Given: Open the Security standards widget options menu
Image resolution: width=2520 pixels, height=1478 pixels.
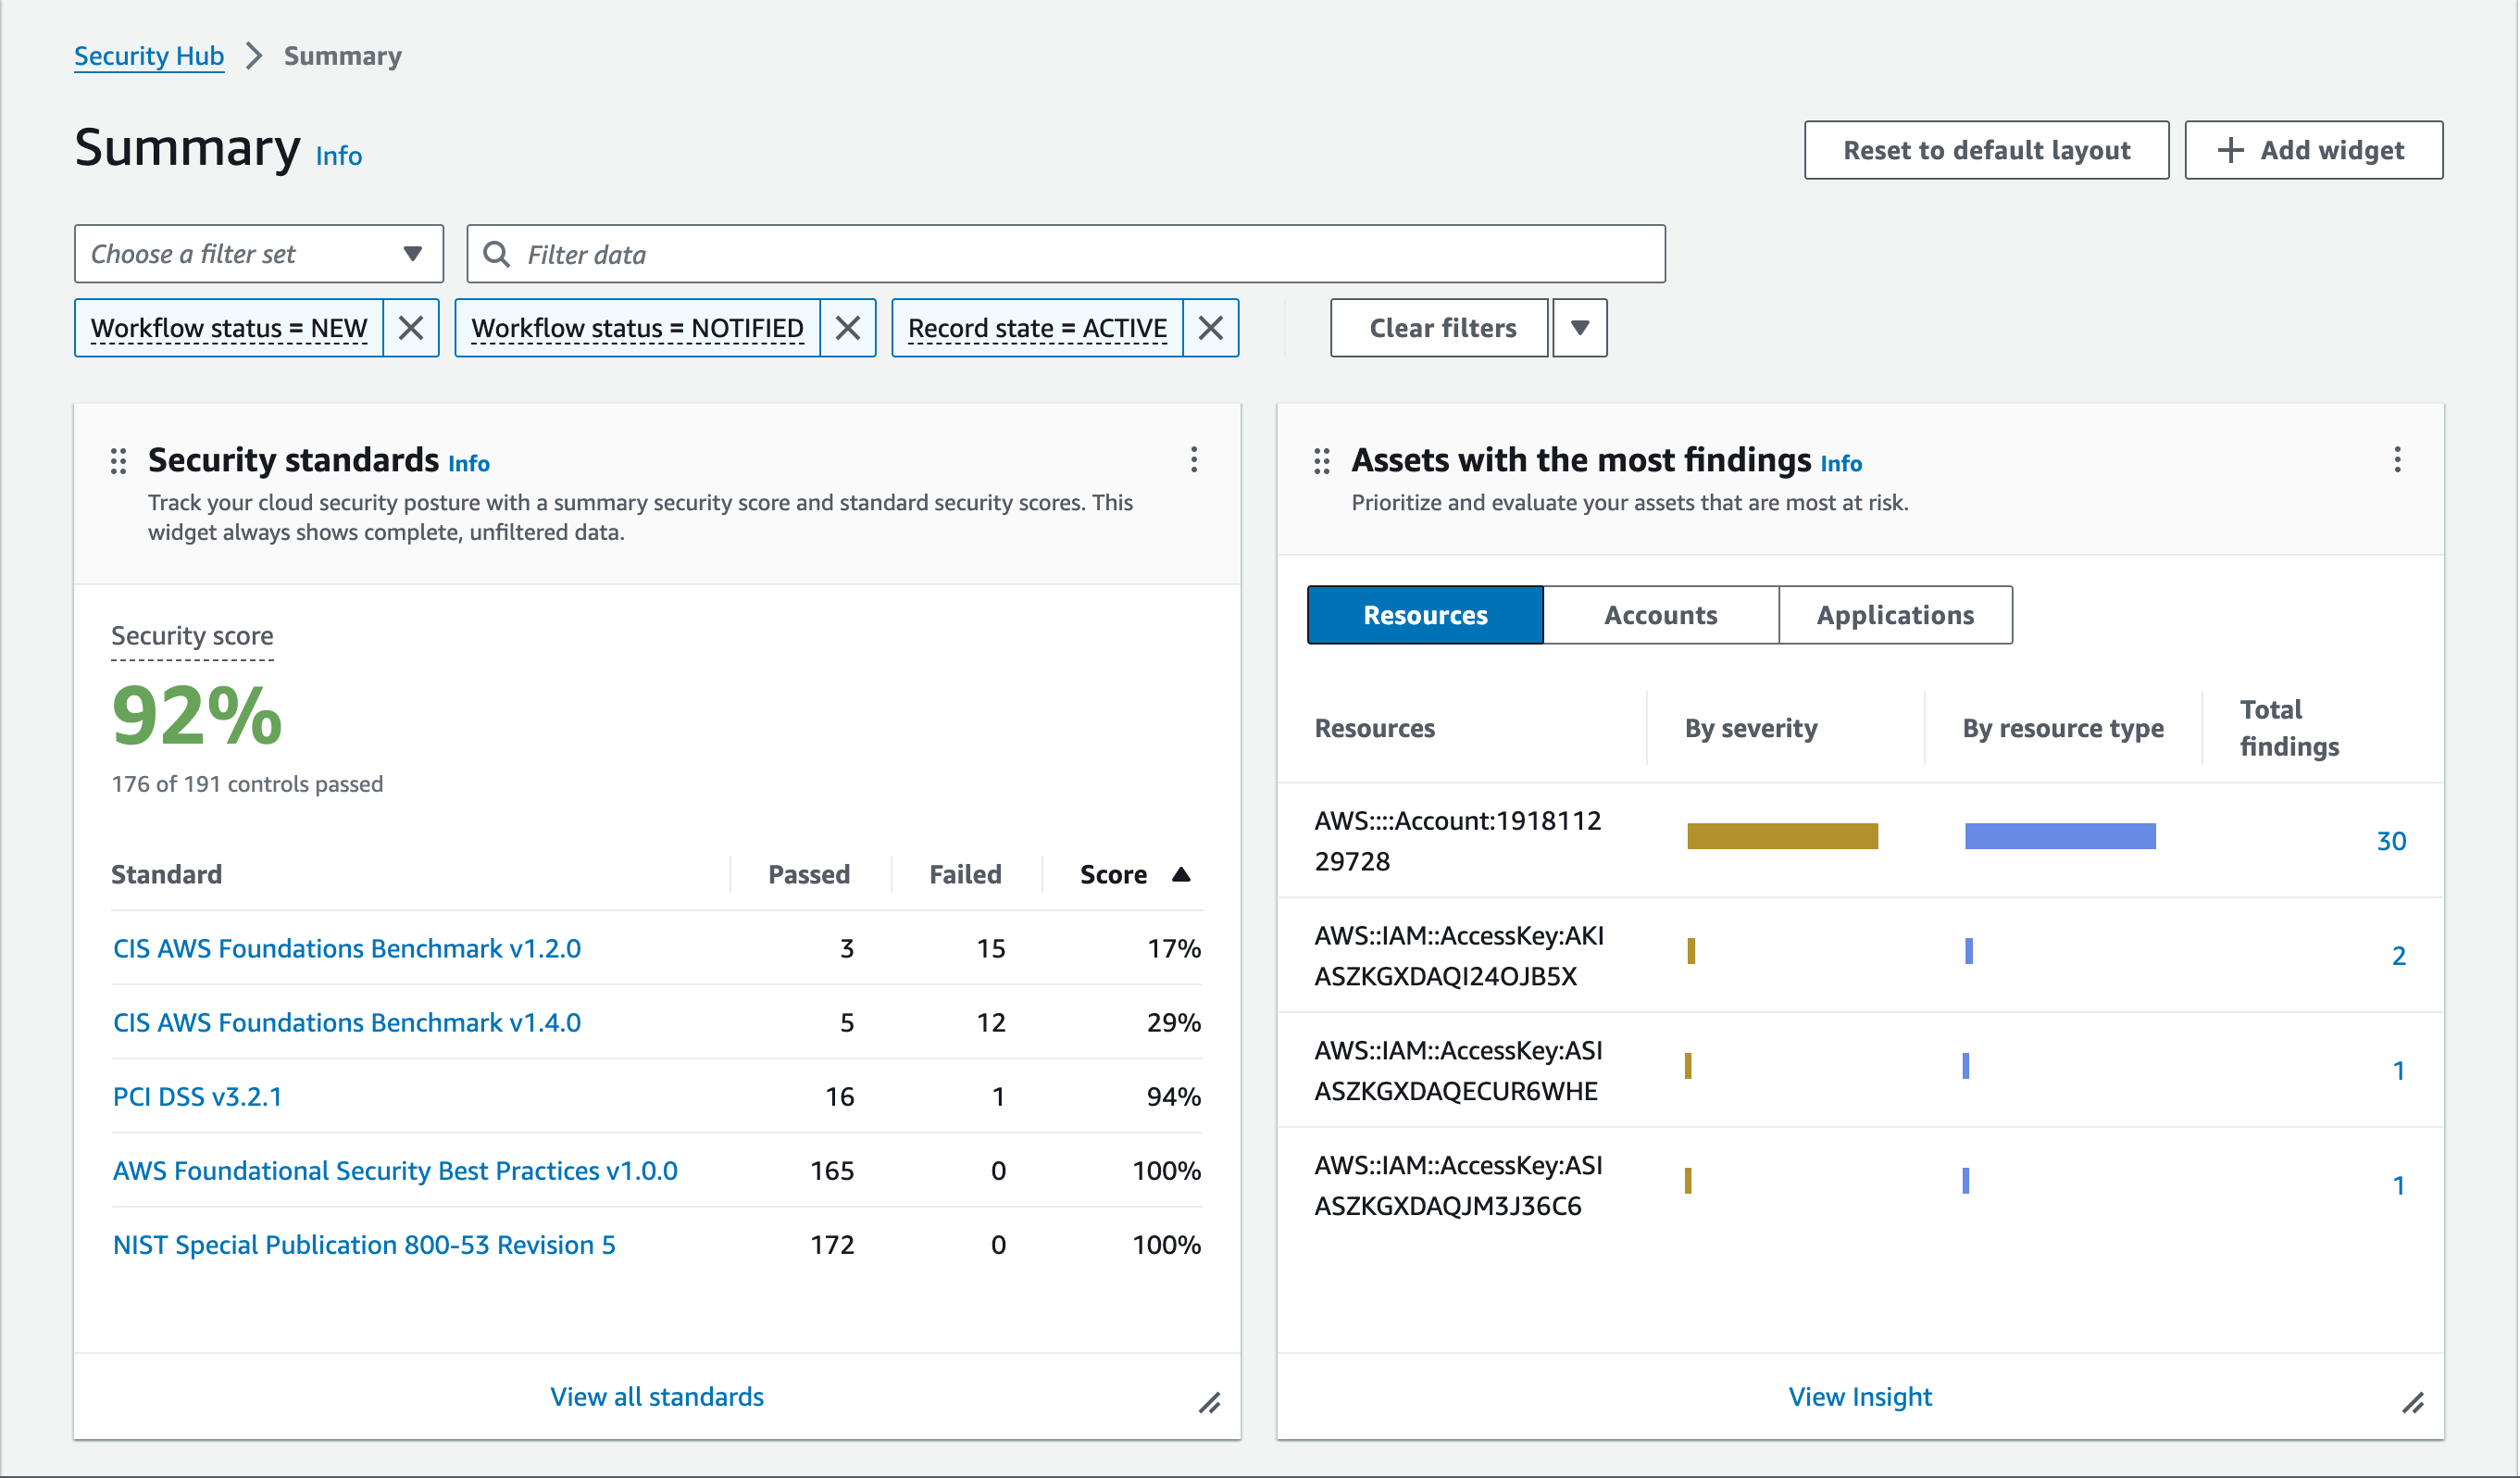Looking at the screenshot, I should pos(1194,459).
